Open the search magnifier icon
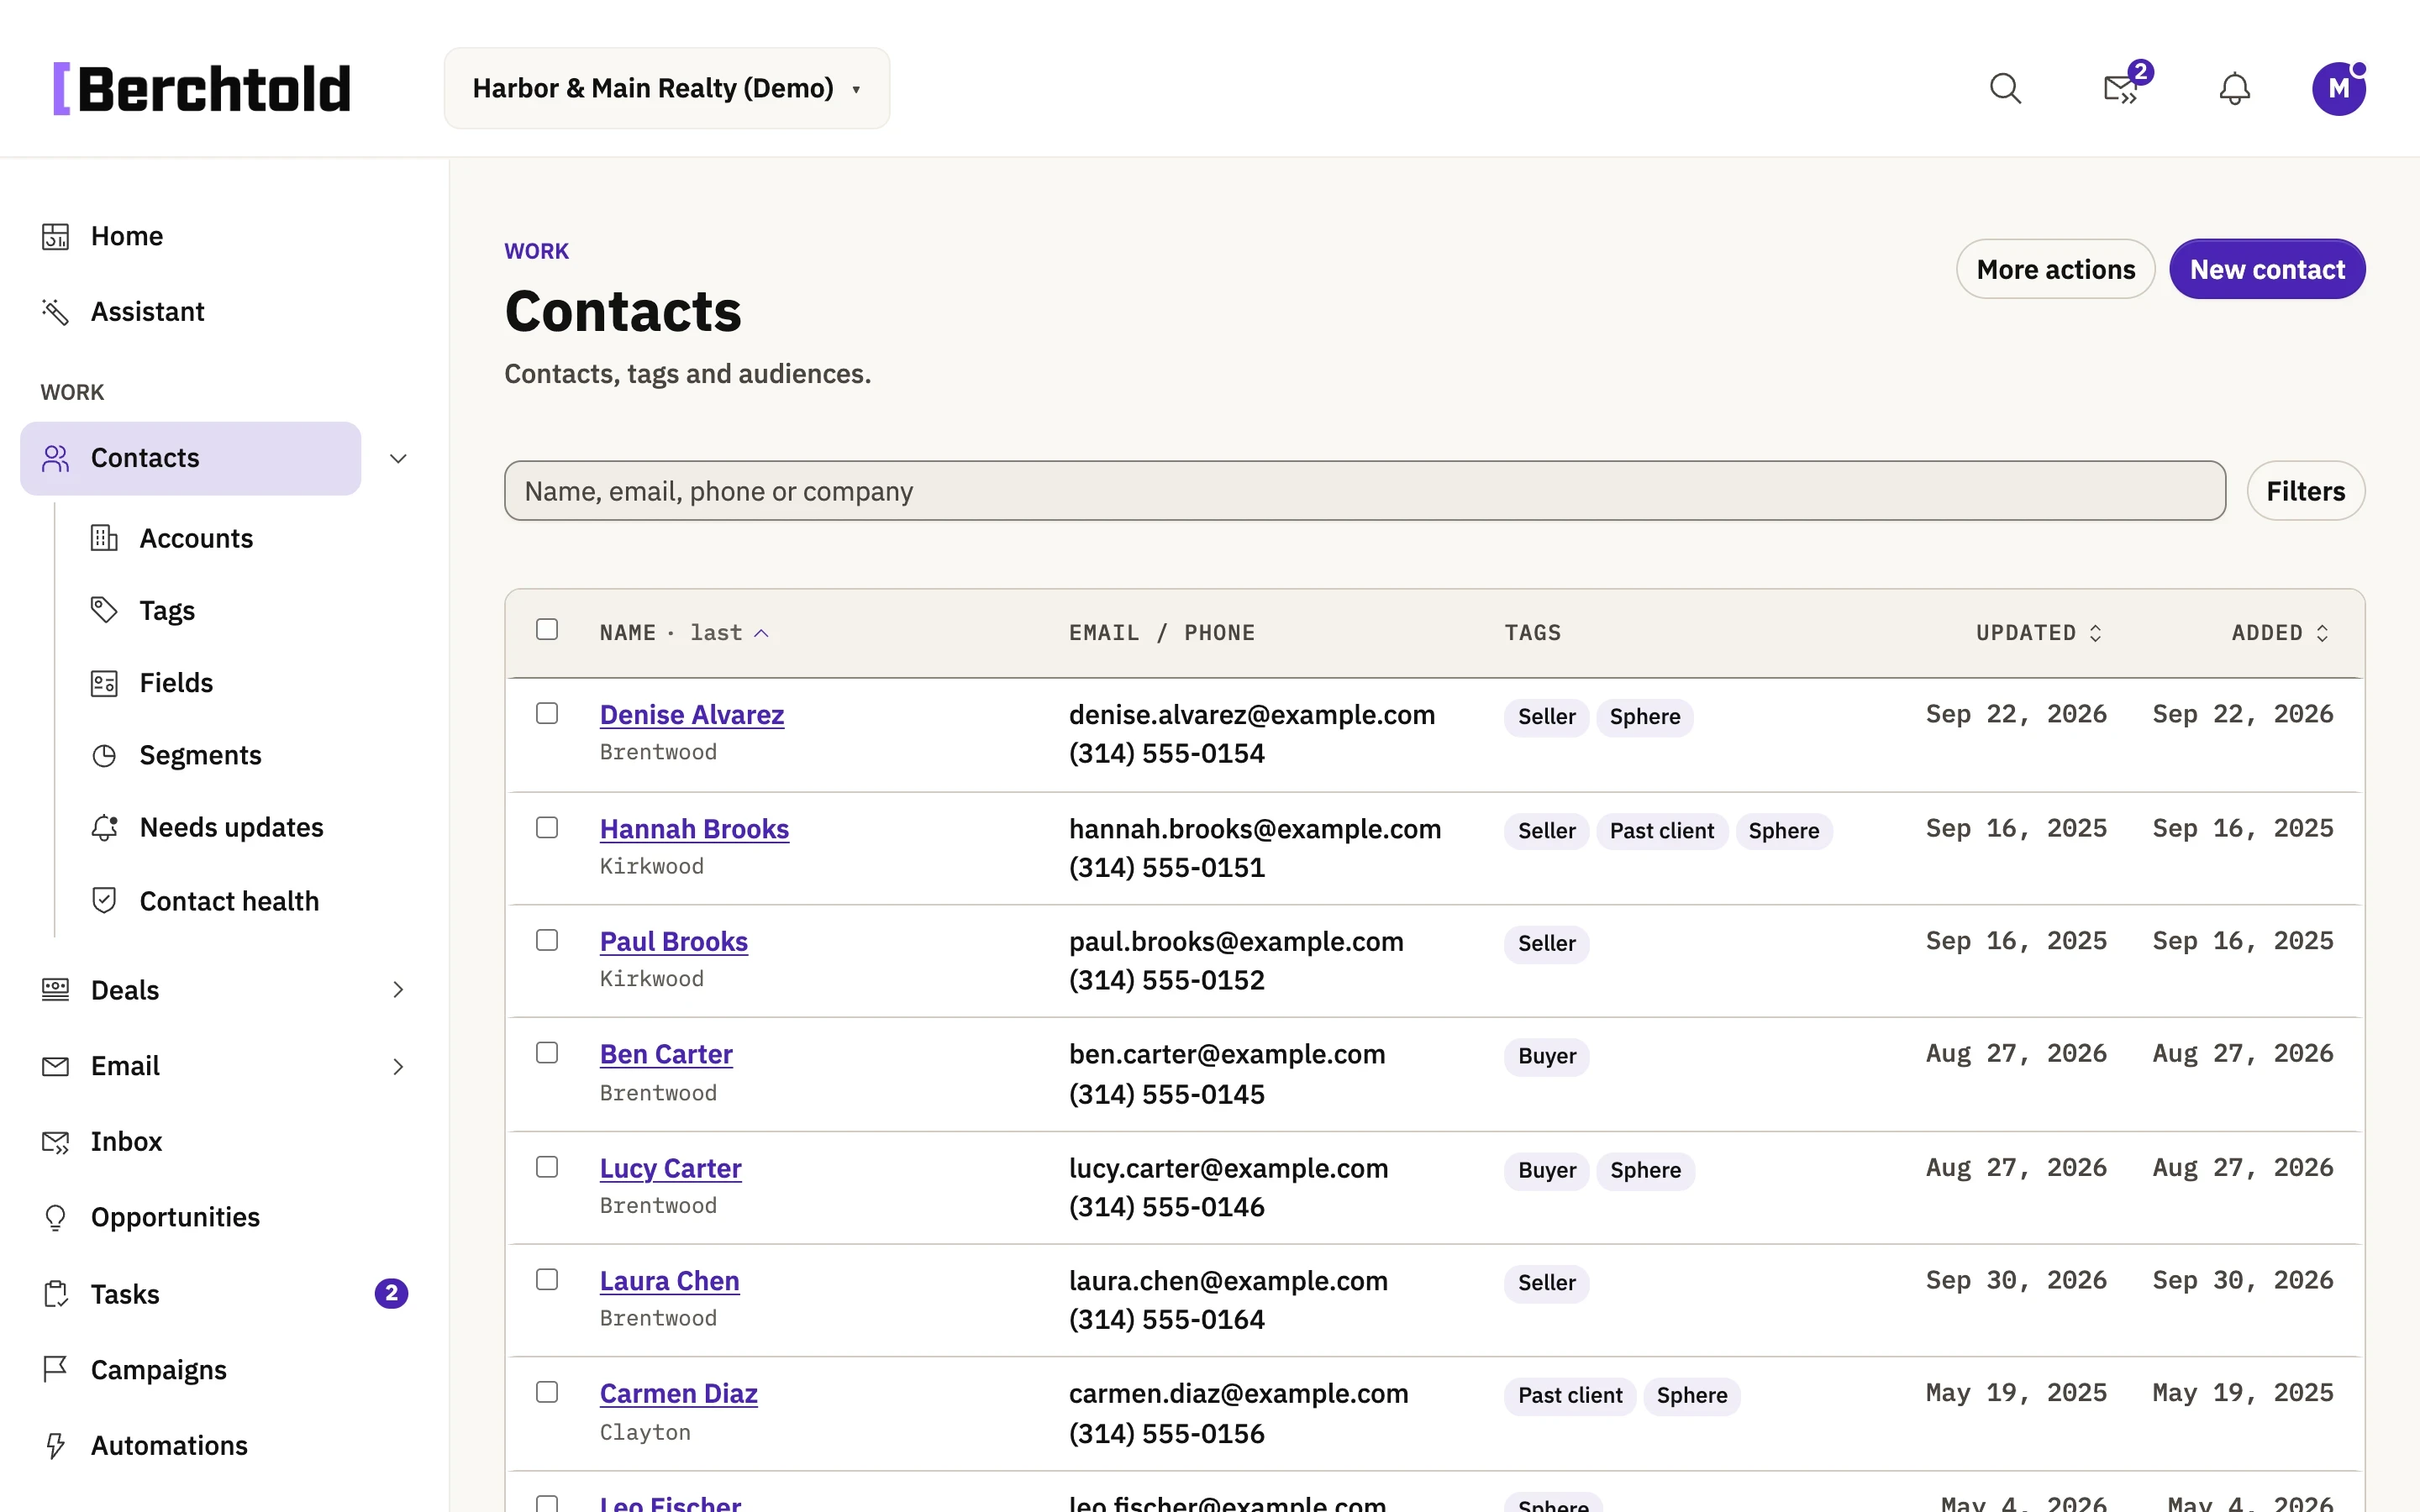The image size is (2420, 1512). click(x=2005, y=89)
